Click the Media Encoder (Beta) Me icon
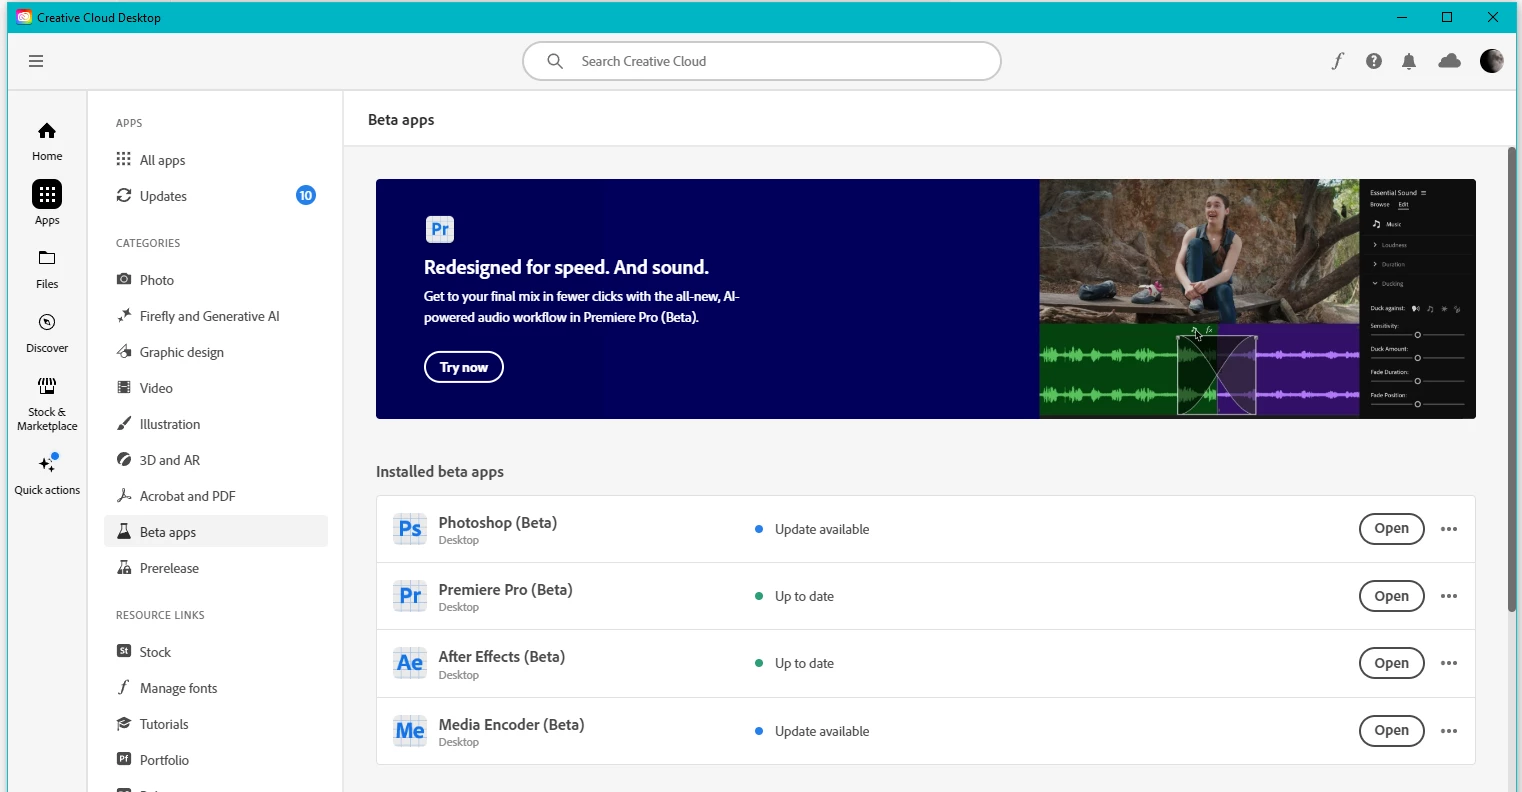The width and height of the screenshot is (1522, 792). pyautogui.click(x=410, y=731)
